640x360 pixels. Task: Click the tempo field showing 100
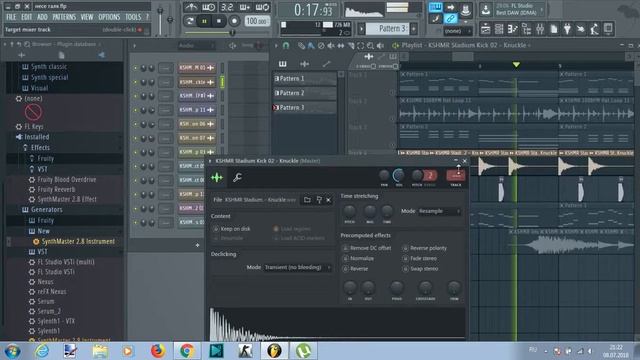257,21
